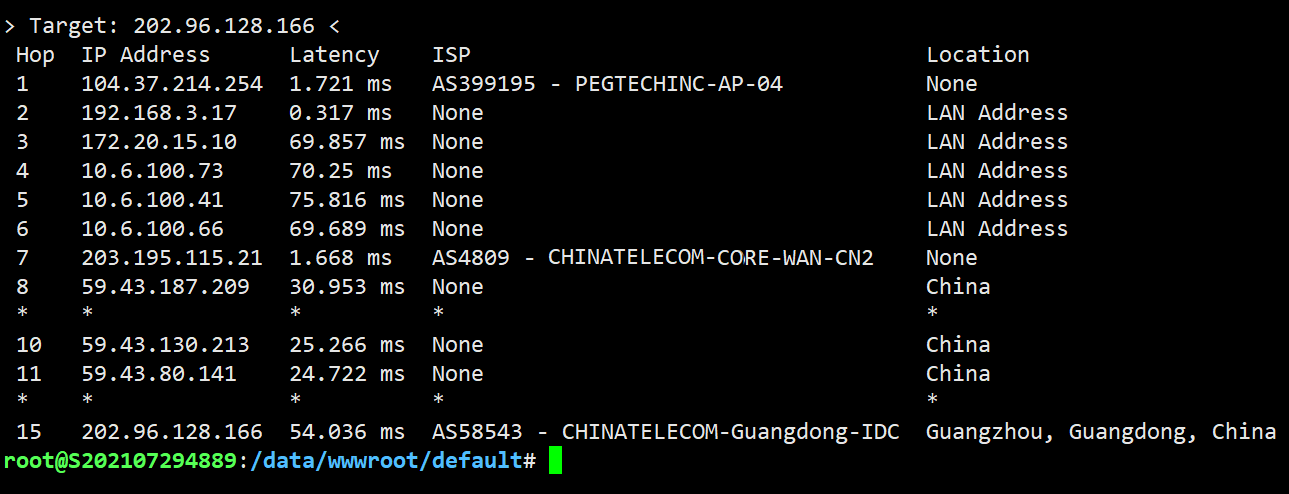Click AS58543 - CHINATELECOM-Guangdong-IDC entry
Viewport: 1289px width, 494px height.
coord(666,432)
